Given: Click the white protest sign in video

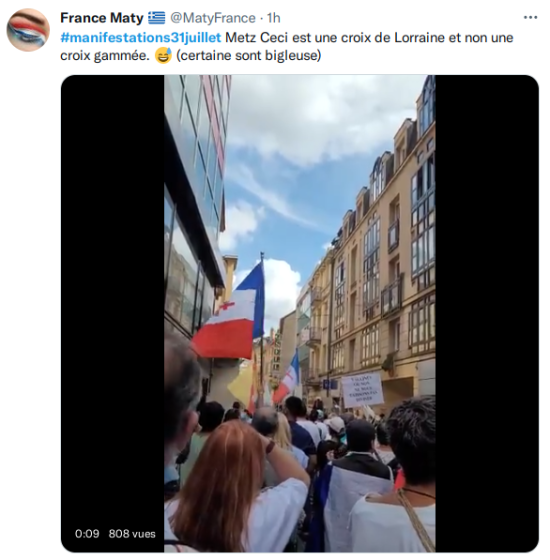Looking at the screenshot, I should click(362, 390).
